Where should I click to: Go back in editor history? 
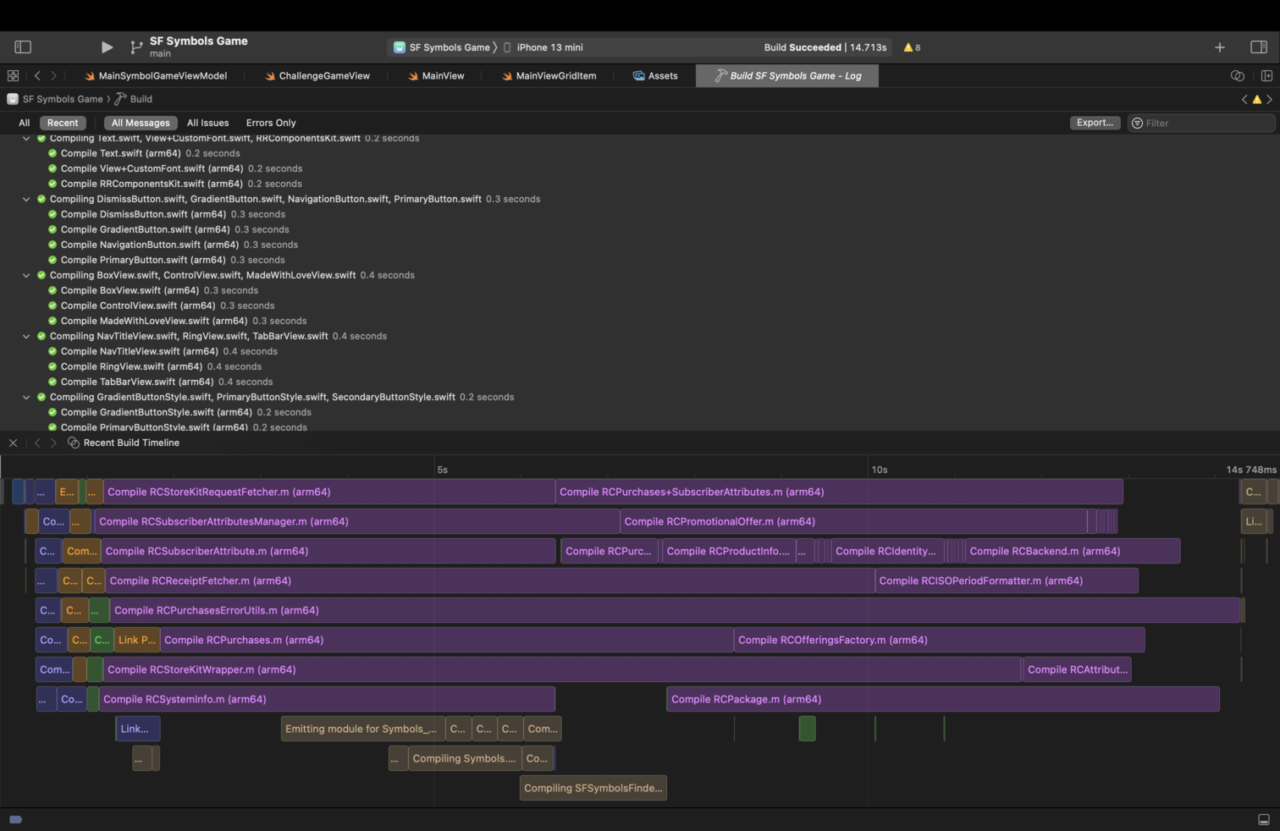[x=37, y=75]
